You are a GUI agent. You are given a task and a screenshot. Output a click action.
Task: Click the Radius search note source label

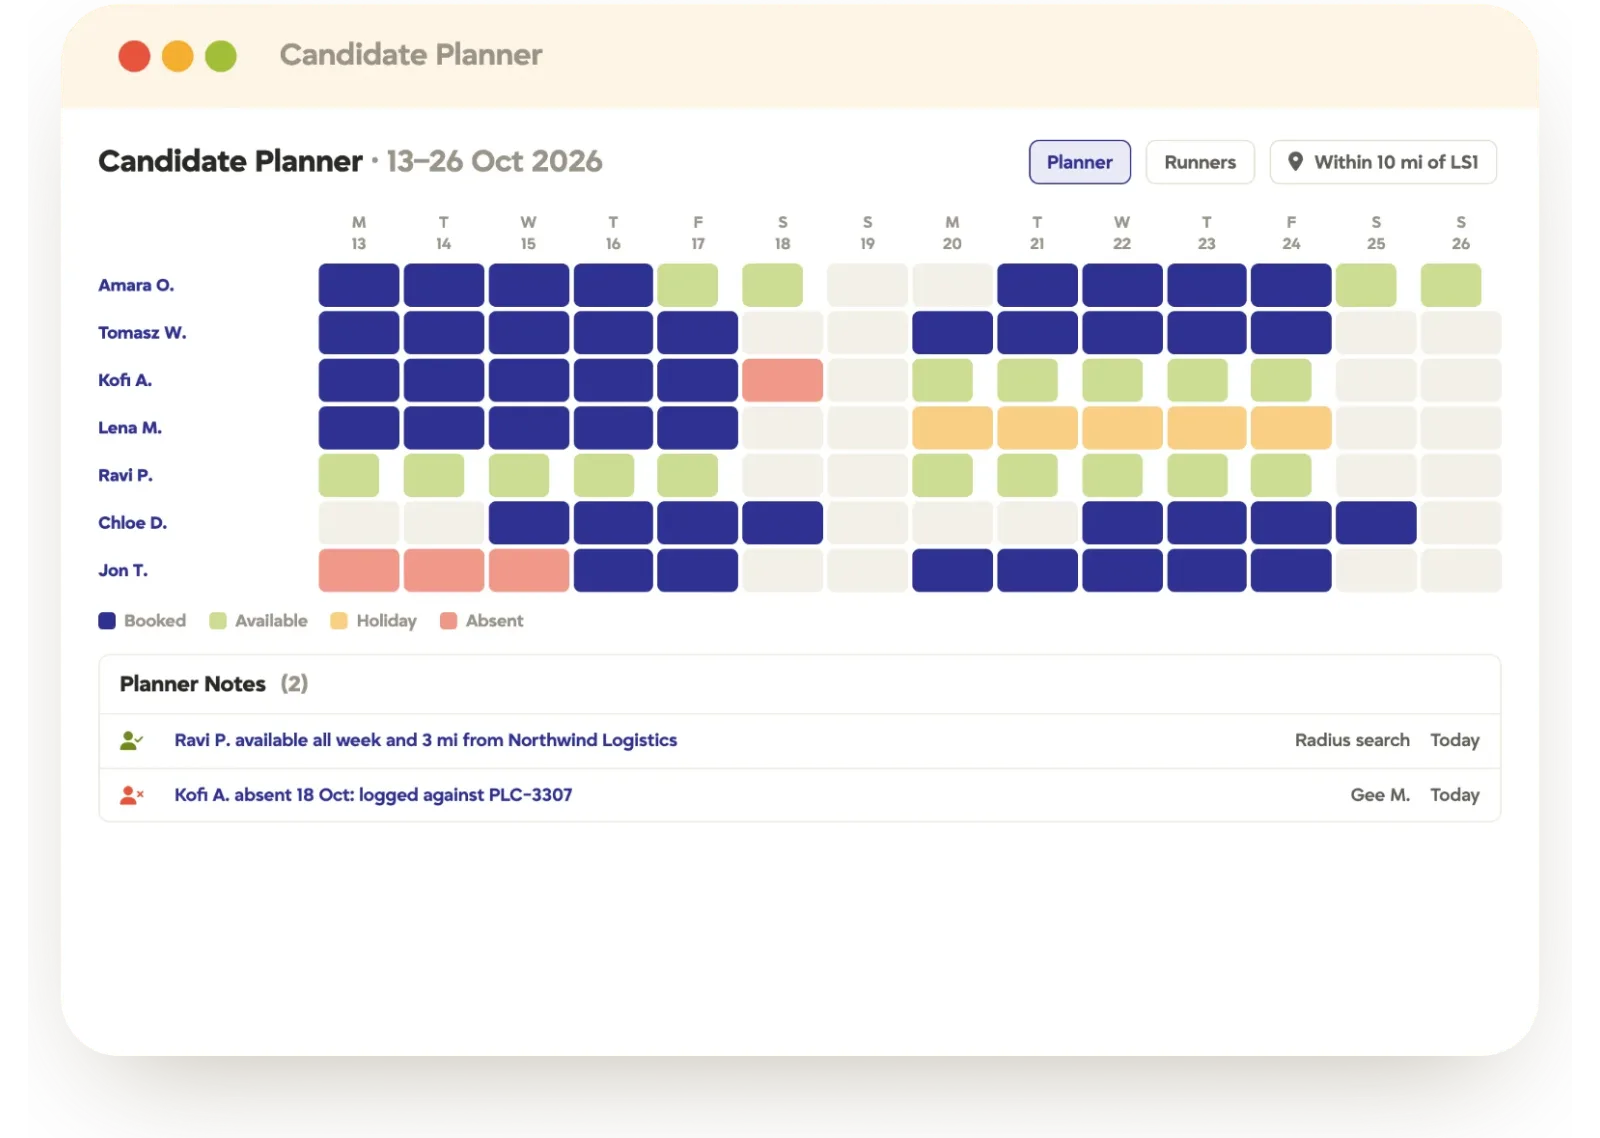point(1352,740)
